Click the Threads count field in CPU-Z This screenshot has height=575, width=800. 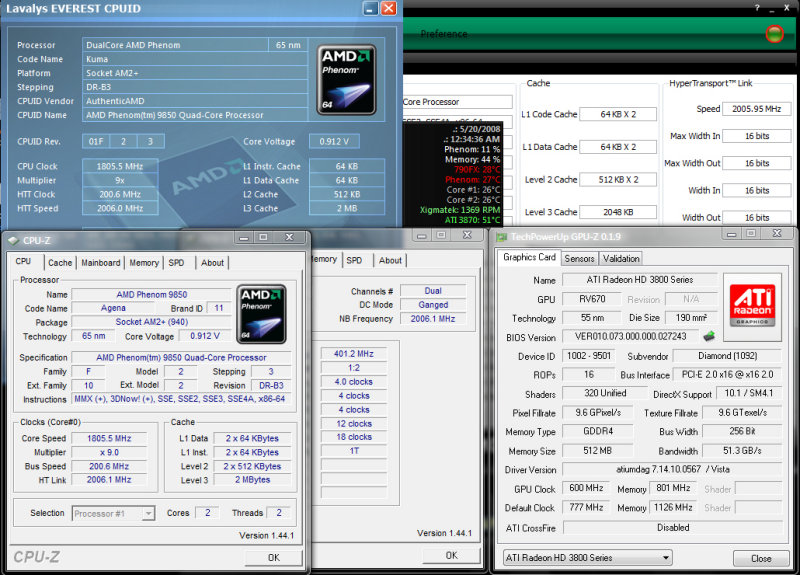pyautogui.click(x=279, y=513)
